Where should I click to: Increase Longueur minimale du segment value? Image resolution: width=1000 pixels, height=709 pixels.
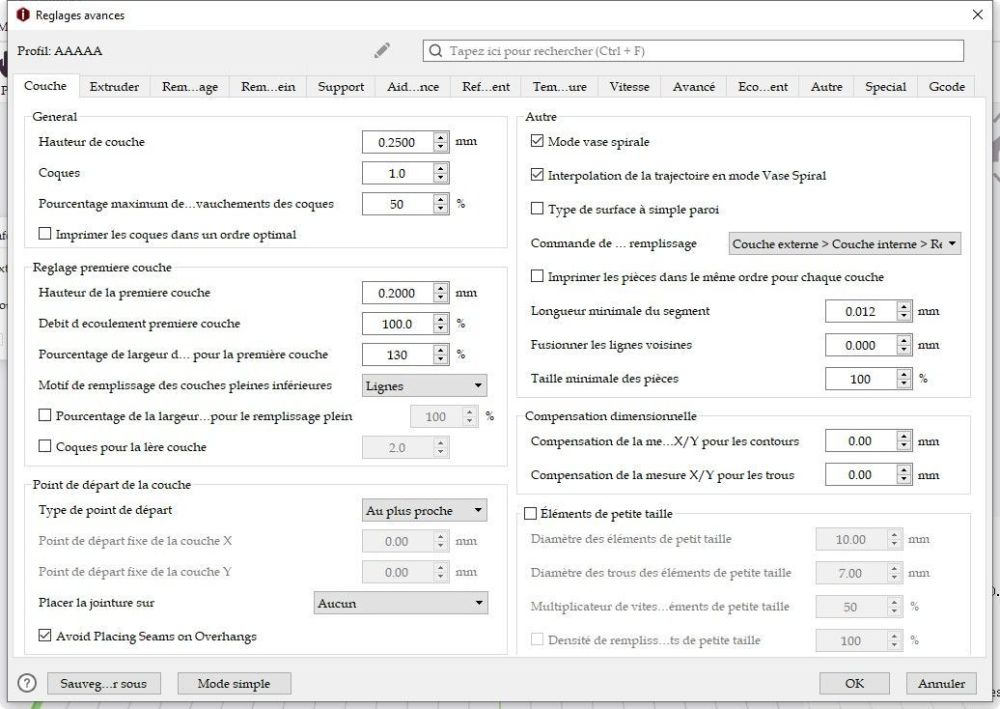(904, 307)
